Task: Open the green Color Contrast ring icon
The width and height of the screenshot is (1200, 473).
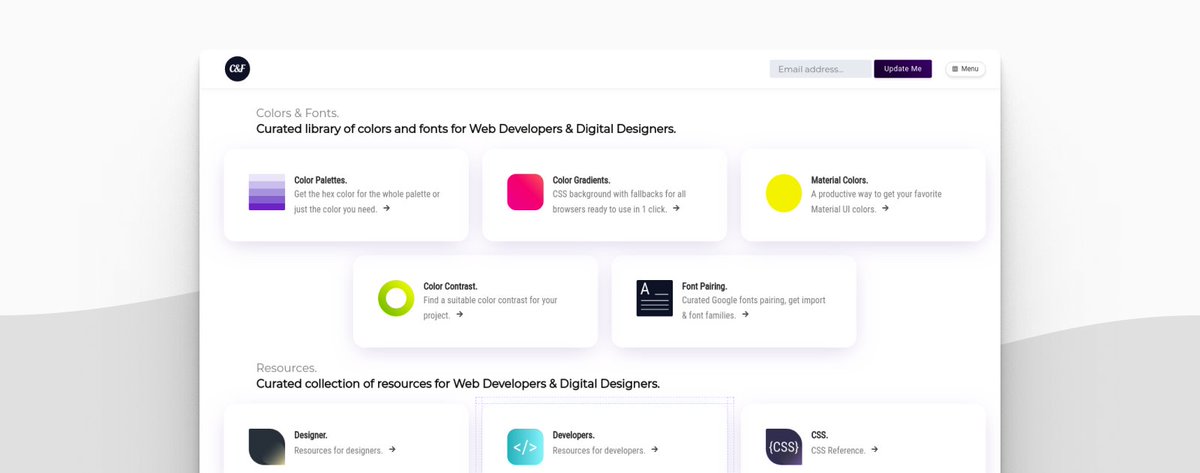Action: click(396, 298)
